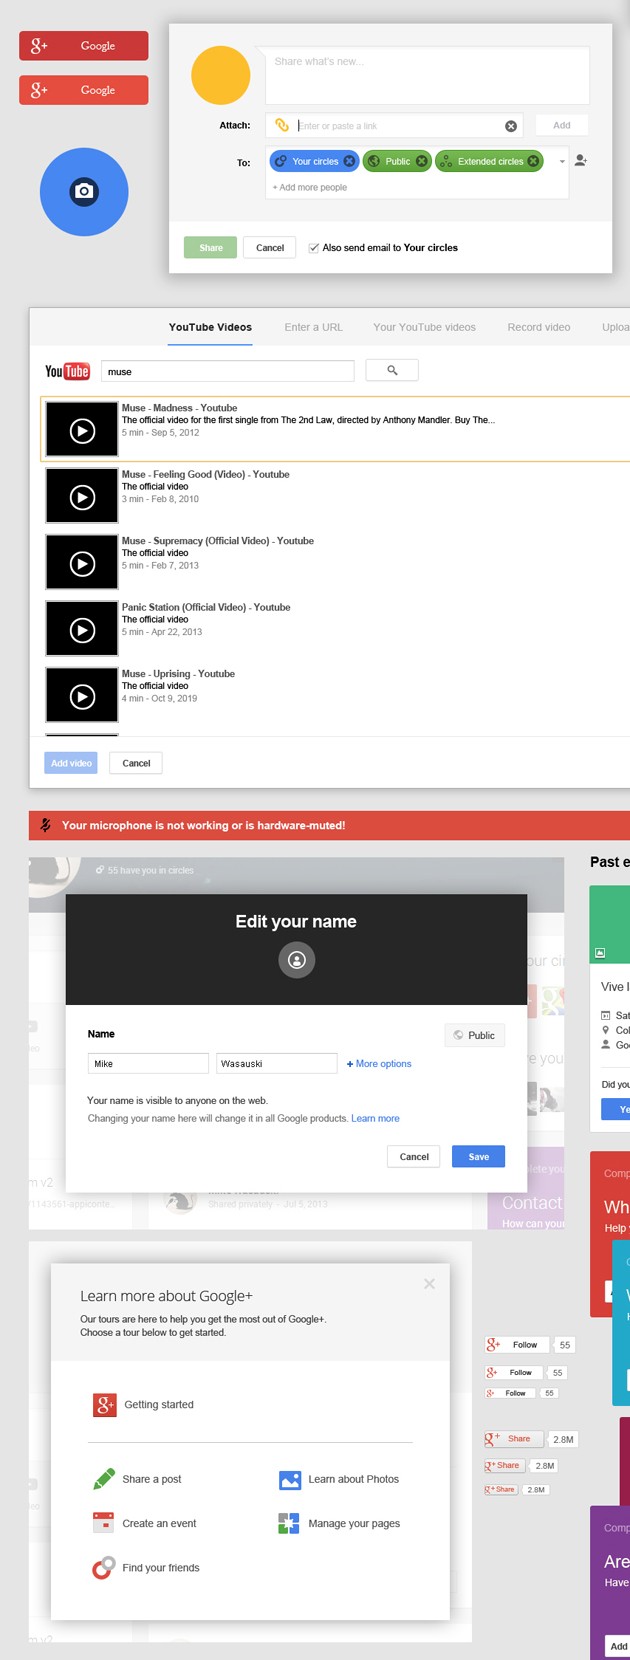The width and height of the screenshot is (630, 1660).
Task: Click the green Share button in post composer
Action: [211, 248]
